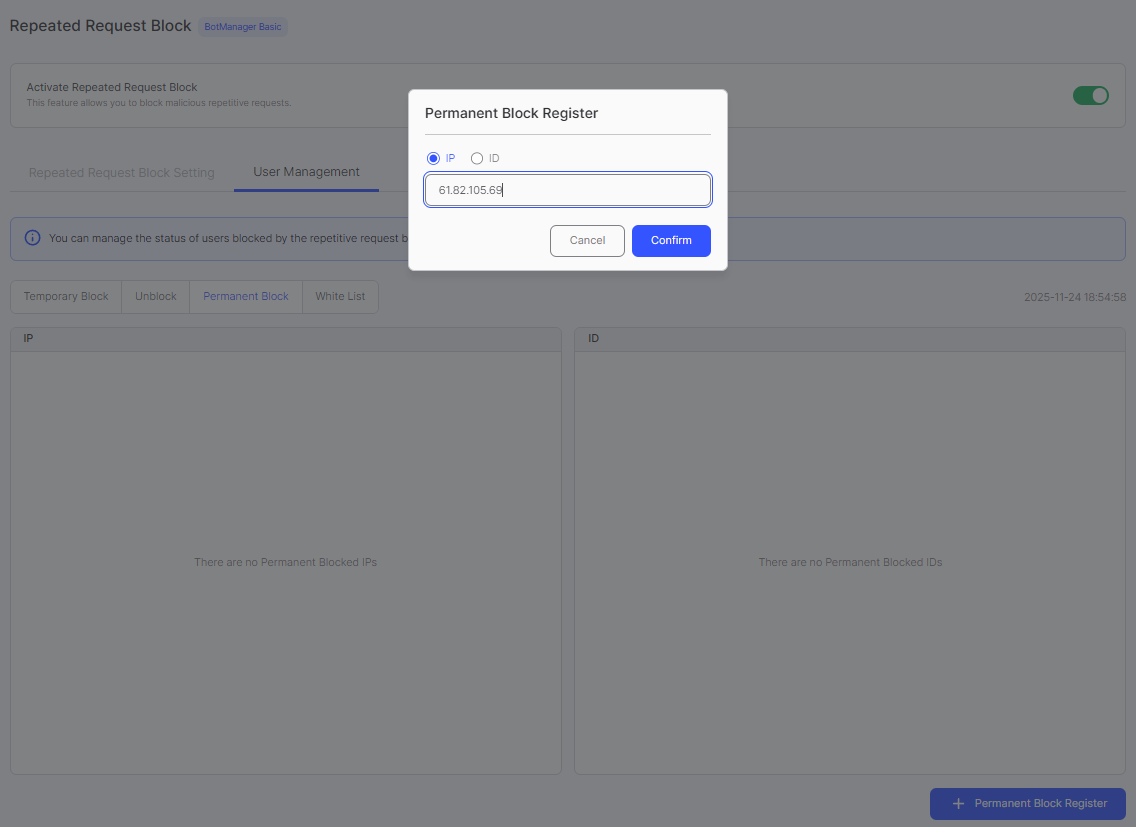Click the plus icon on Permanent Block Register button

click(959, 803)
